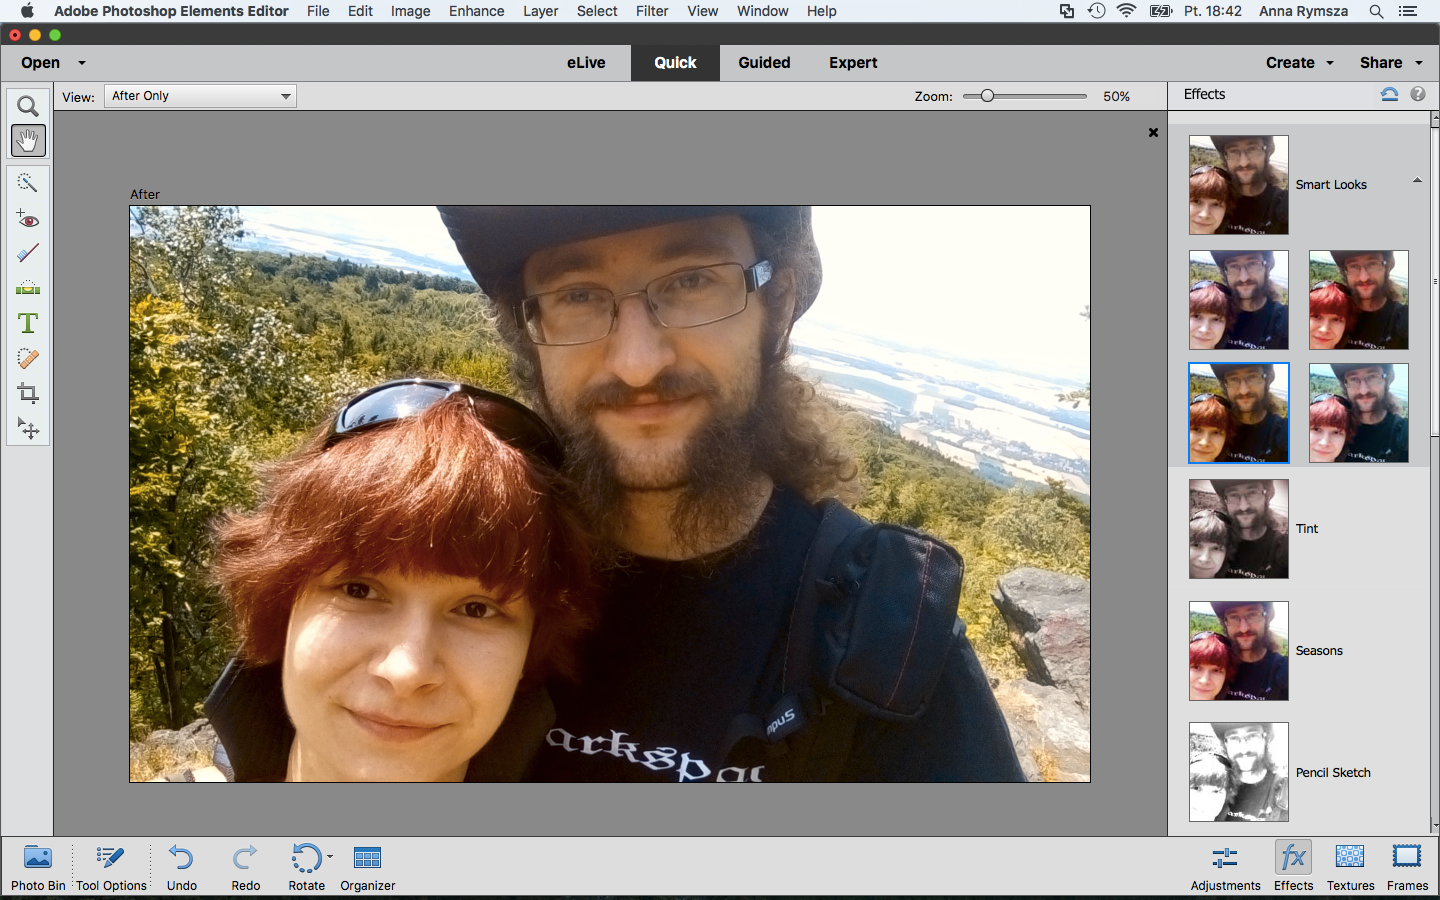Image resolution: width=1440 pixels, height=900 pixels.
Task: Select the Hand tool
Action: 28,141
